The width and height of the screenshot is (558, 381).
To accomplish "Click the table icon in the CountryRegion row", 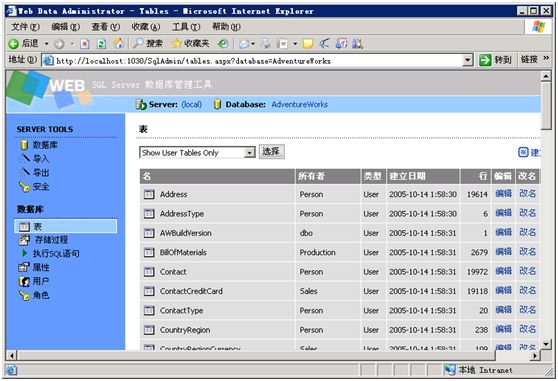I will coord(149,330).
